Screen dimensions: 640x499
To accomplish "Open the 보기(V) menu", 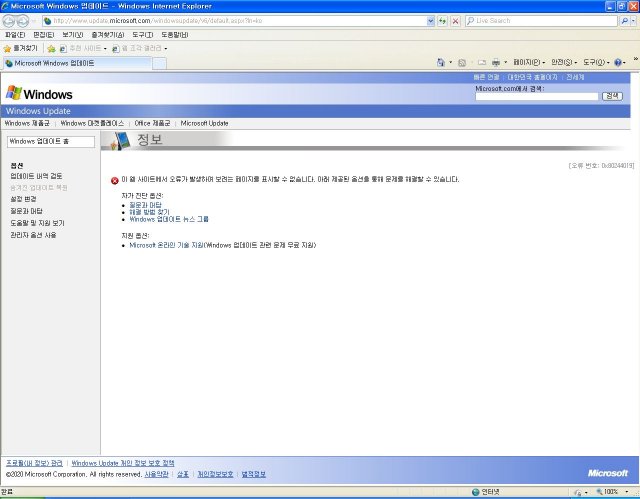I will pos(73,35).
